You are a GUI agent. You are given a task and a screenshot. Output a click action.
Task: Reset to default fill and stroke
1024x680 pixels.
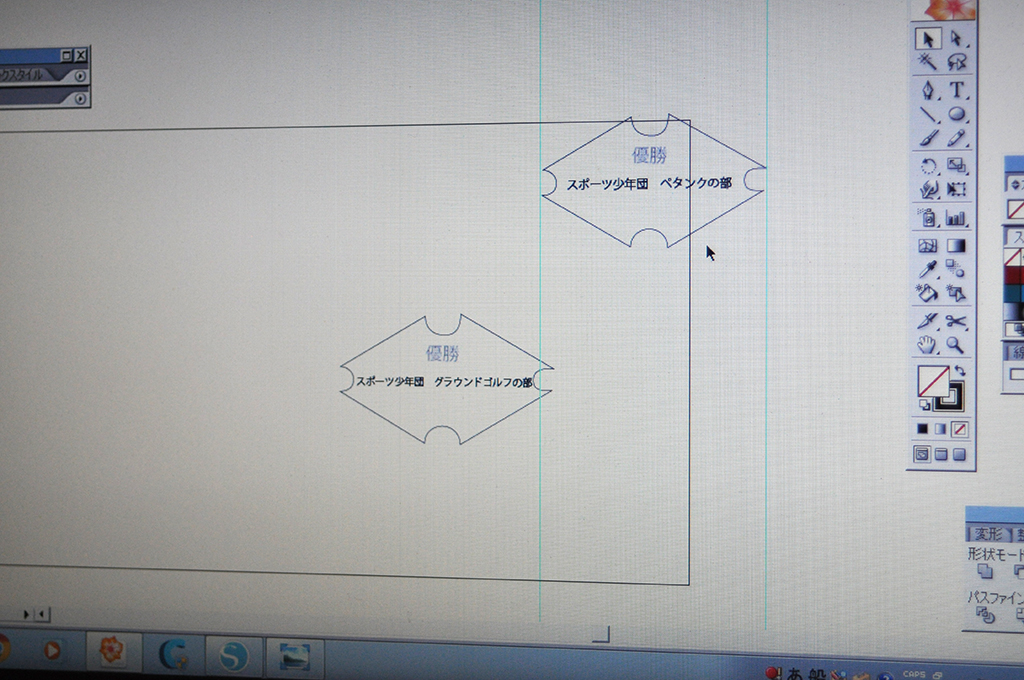click(925, 405)
